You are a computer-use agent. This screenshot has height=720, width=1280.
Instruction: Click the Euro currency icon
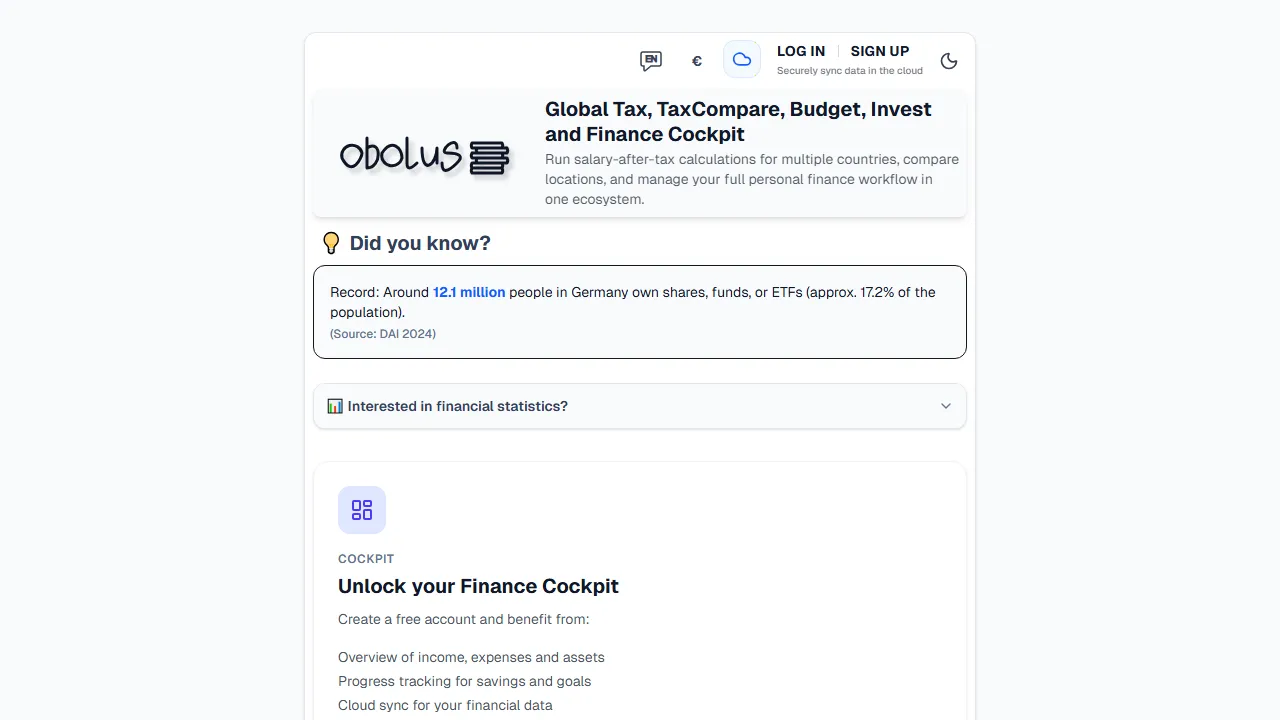tap(697, 61)
